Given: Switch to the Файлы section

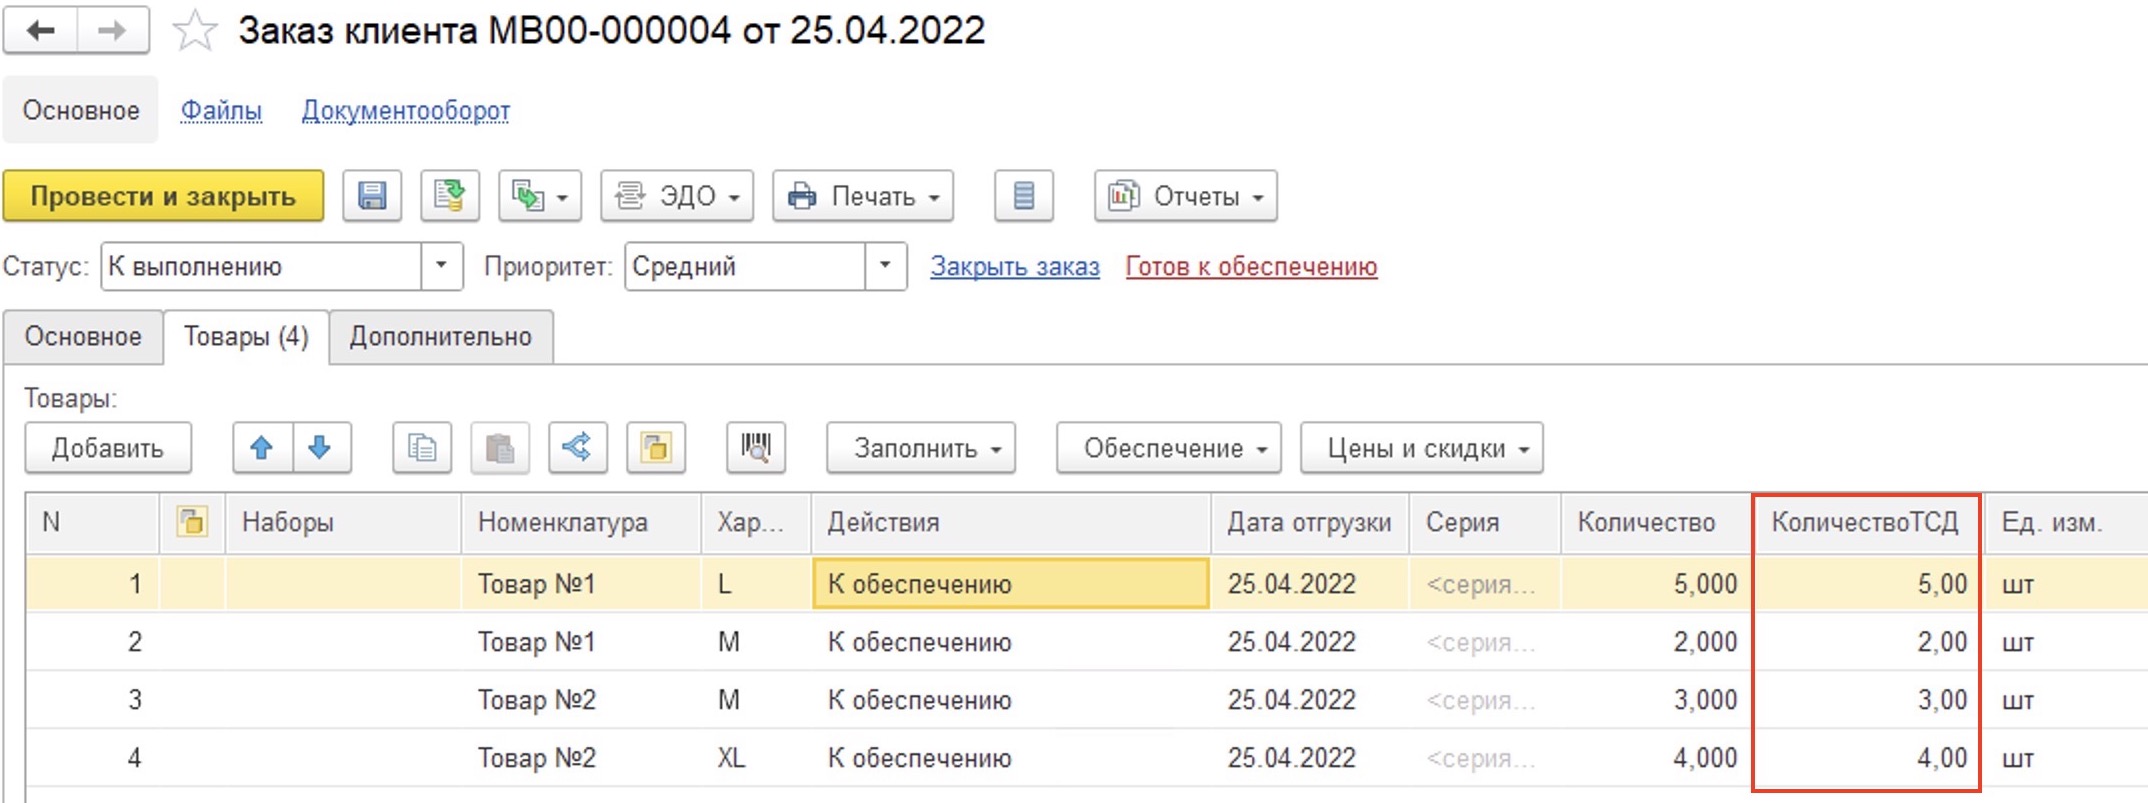Looking at the screenshot, I should click(221, 110).
